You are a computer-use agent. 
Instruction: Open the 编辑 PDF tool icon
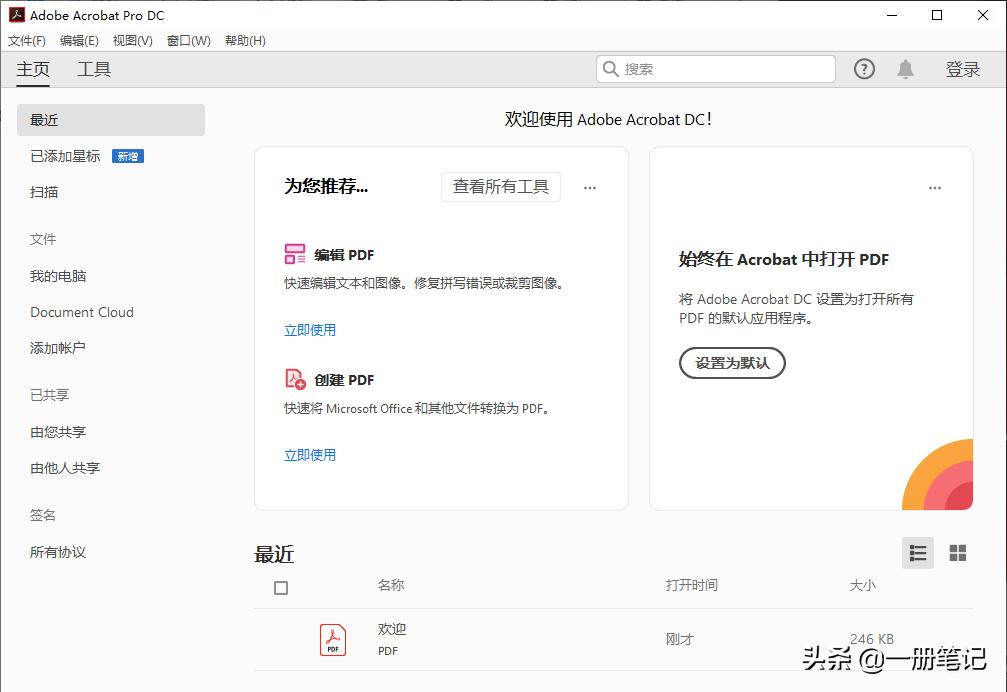(296, 255)
